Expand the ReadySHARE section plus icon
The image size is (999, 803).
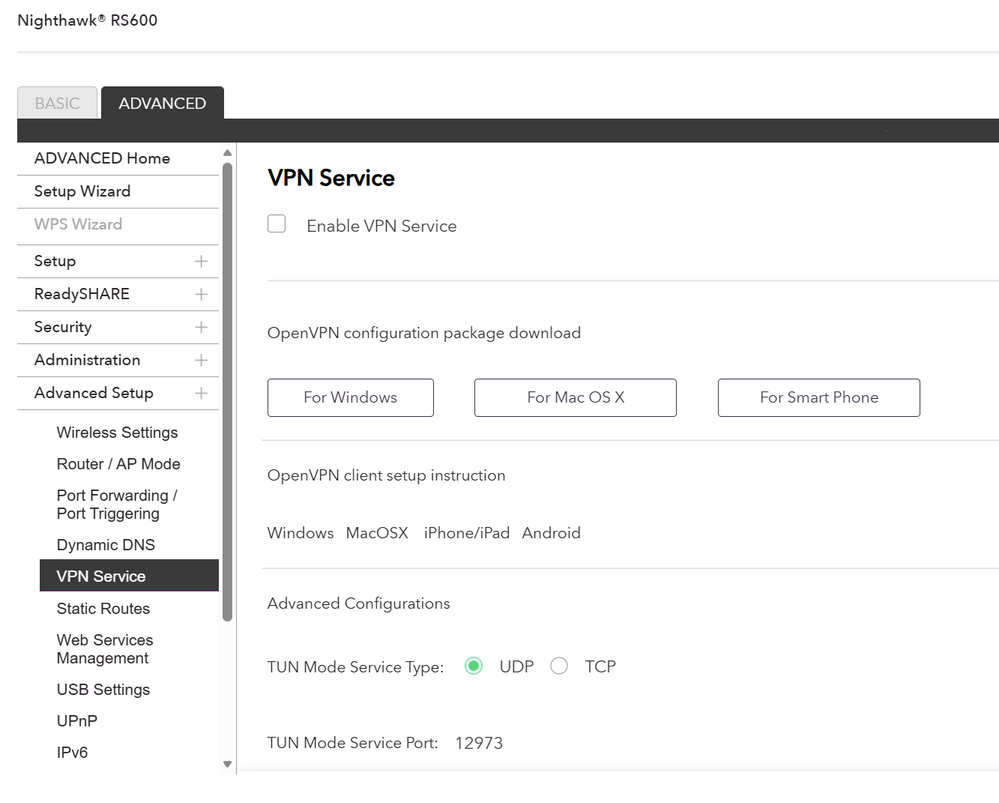click(201, 294)
